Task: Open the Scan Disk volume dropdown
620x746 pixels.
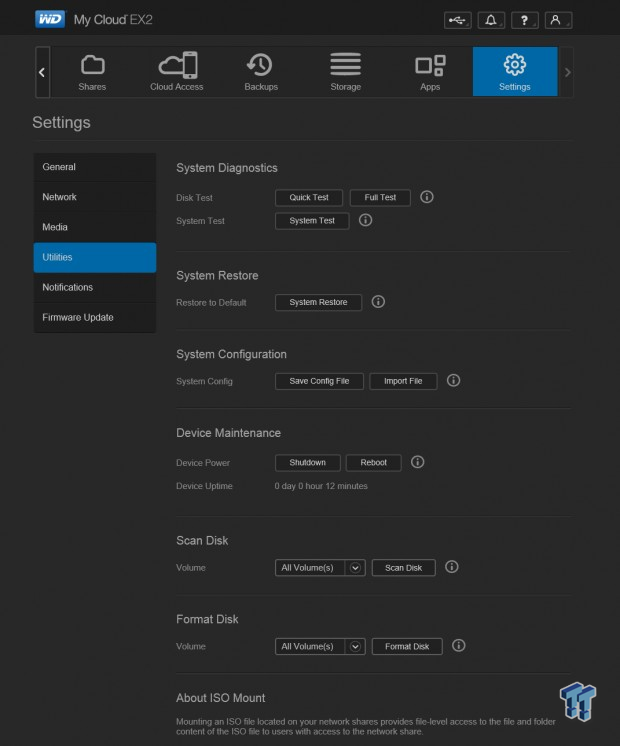Action: 320,568
